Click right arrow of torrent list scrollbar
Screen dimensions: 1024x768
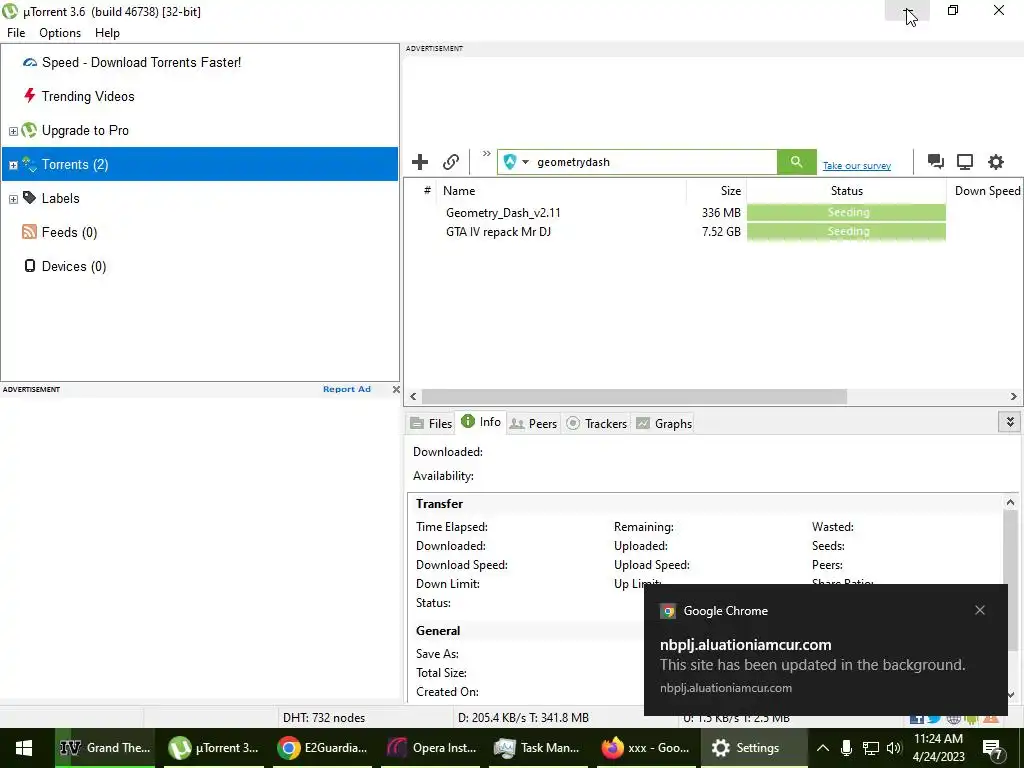click(x=1014, y=396)
